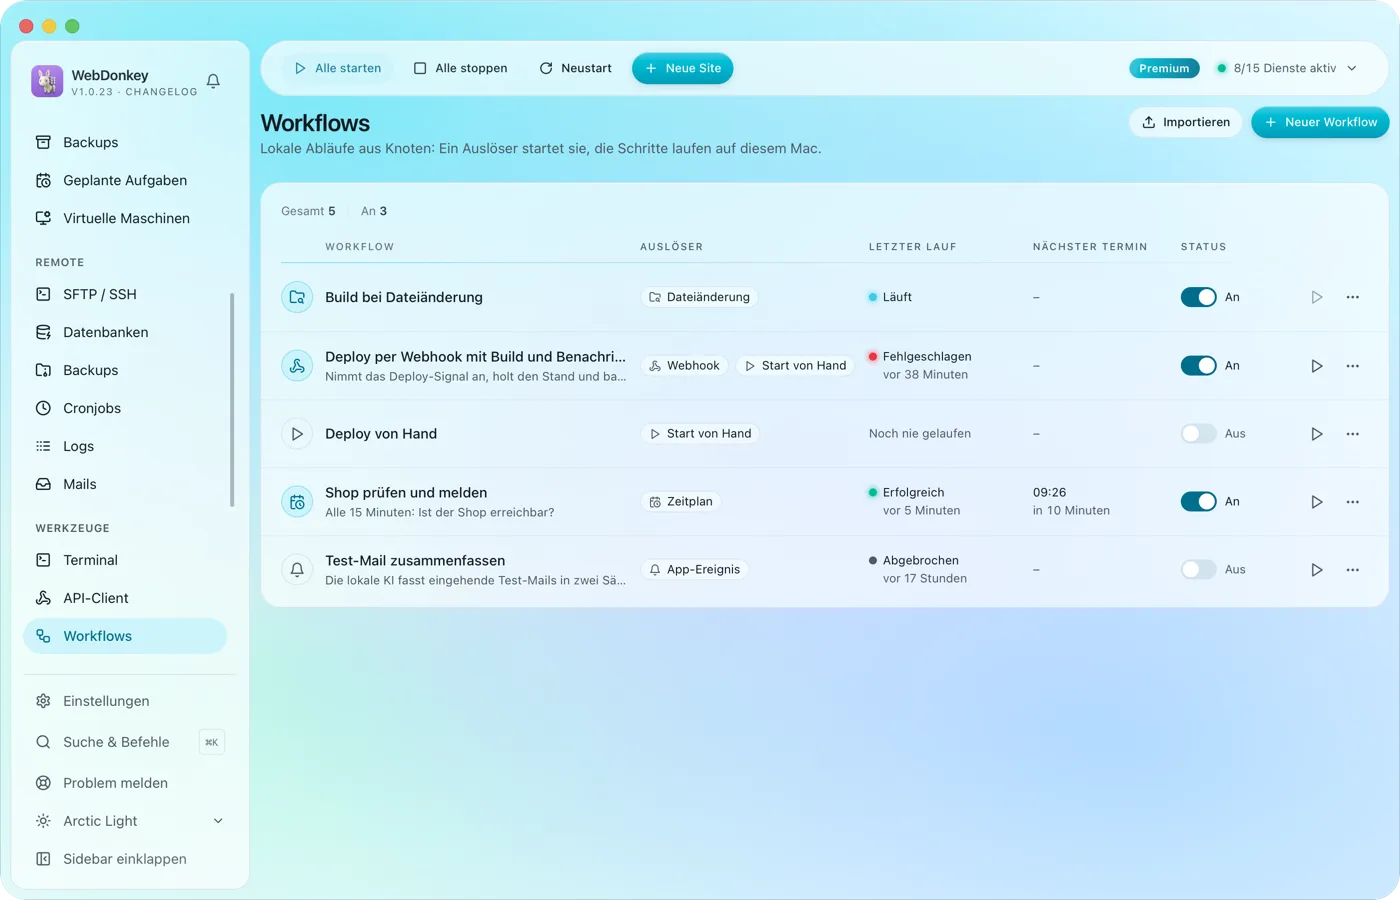This screenshot has width=1400, height=900.
Task: Turn off Shop prüfen und melden toggle
Action: click(1198, 502)
